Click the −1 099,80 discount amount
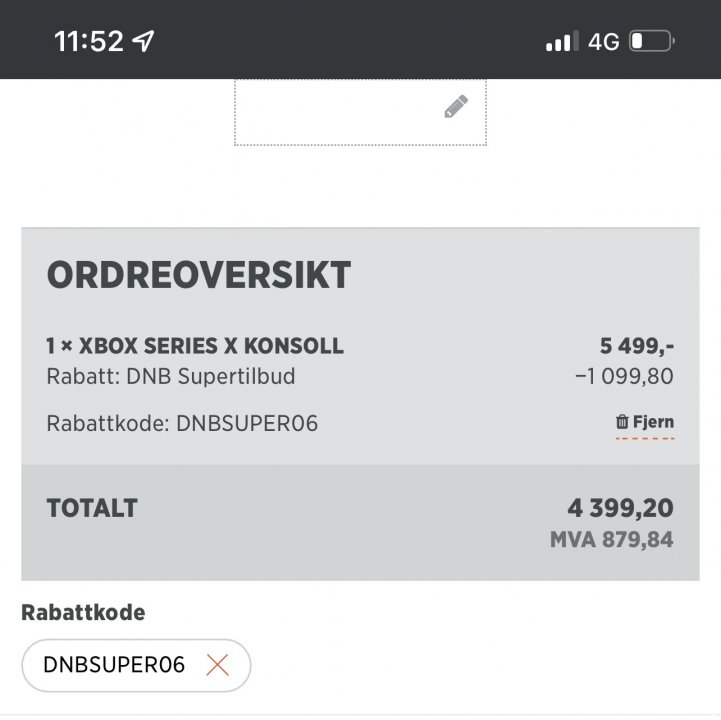721x720 pixels. click(x=624, y=376)
